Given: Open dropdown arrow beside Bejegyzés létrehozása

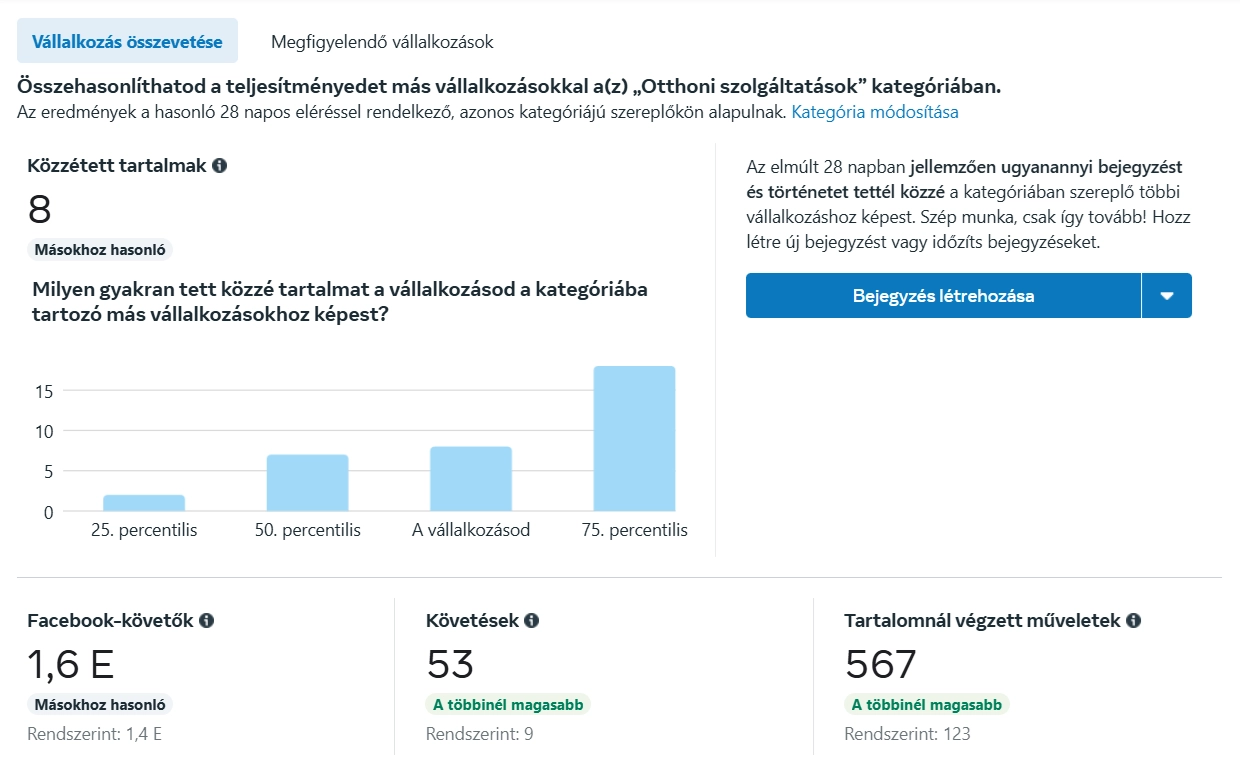Looking at the screenshot, I should (x=1166, y=296).
